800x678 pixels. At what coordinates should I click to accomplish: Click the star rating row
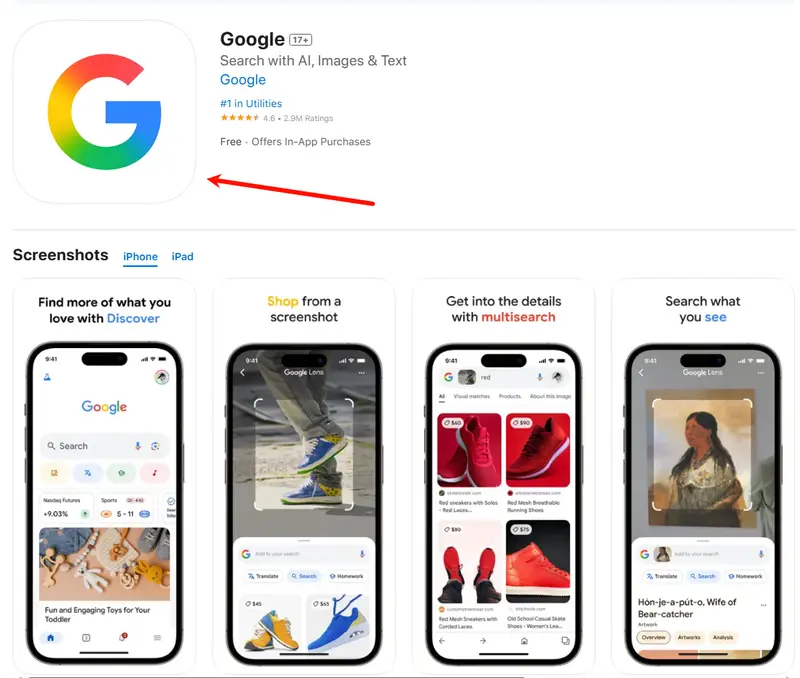pyautogui.click(x=277, y=118)
